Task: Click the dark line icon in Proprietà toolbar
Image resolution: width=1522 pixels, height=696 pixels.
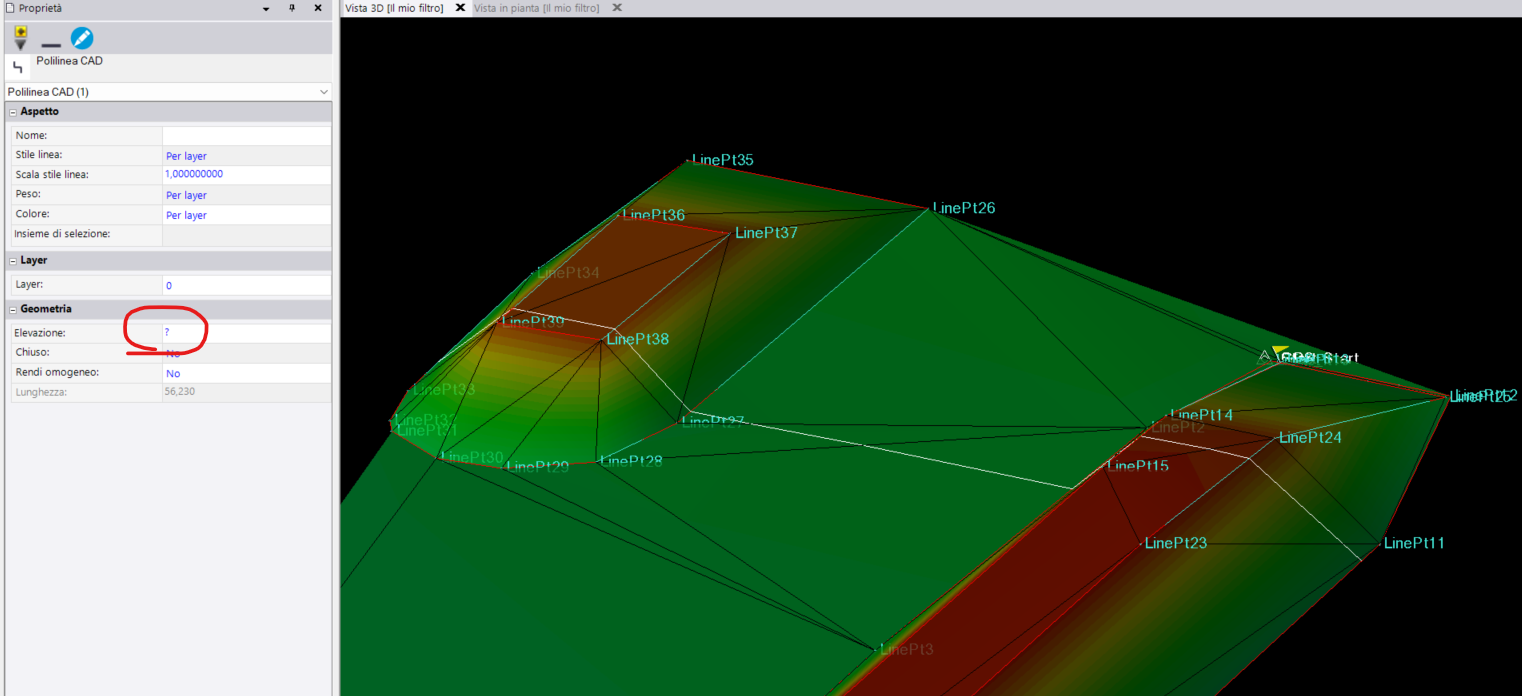Action: click(x=51, y=45)
